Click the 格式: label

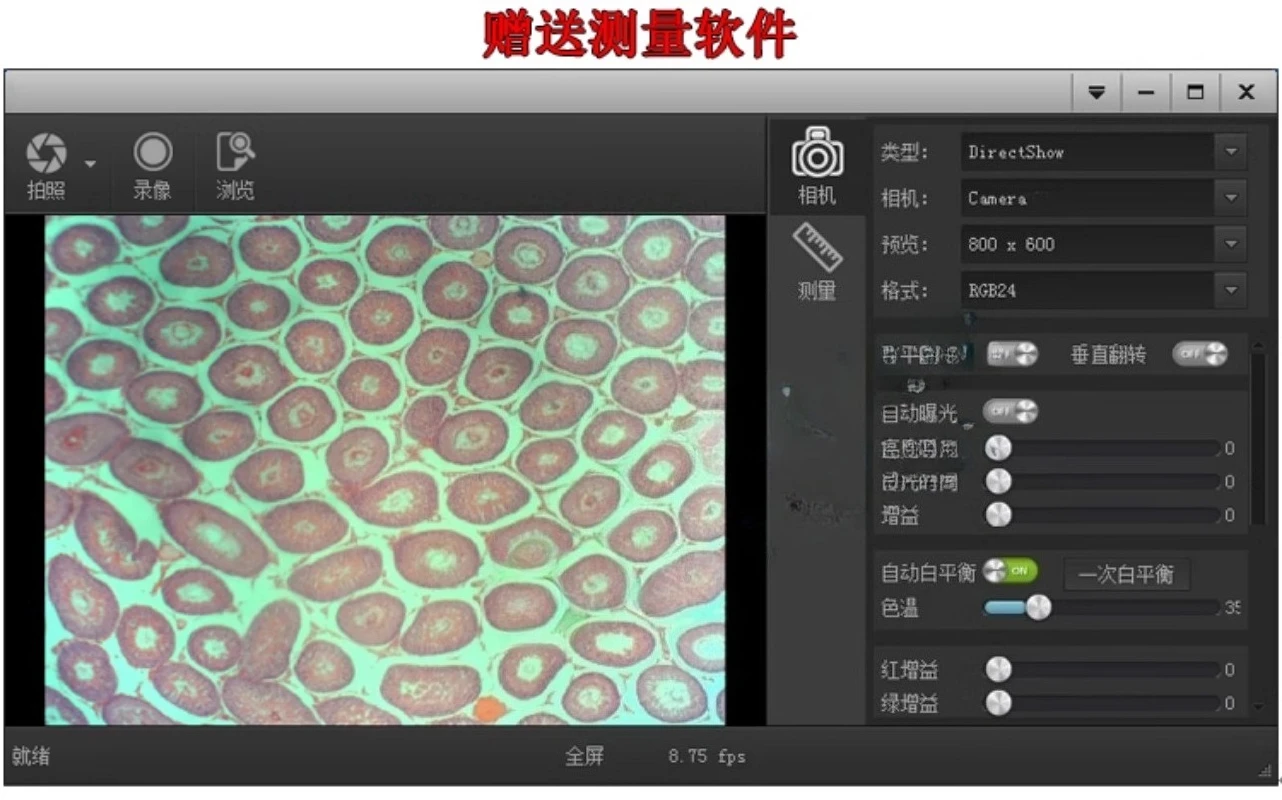coord(905,291)
